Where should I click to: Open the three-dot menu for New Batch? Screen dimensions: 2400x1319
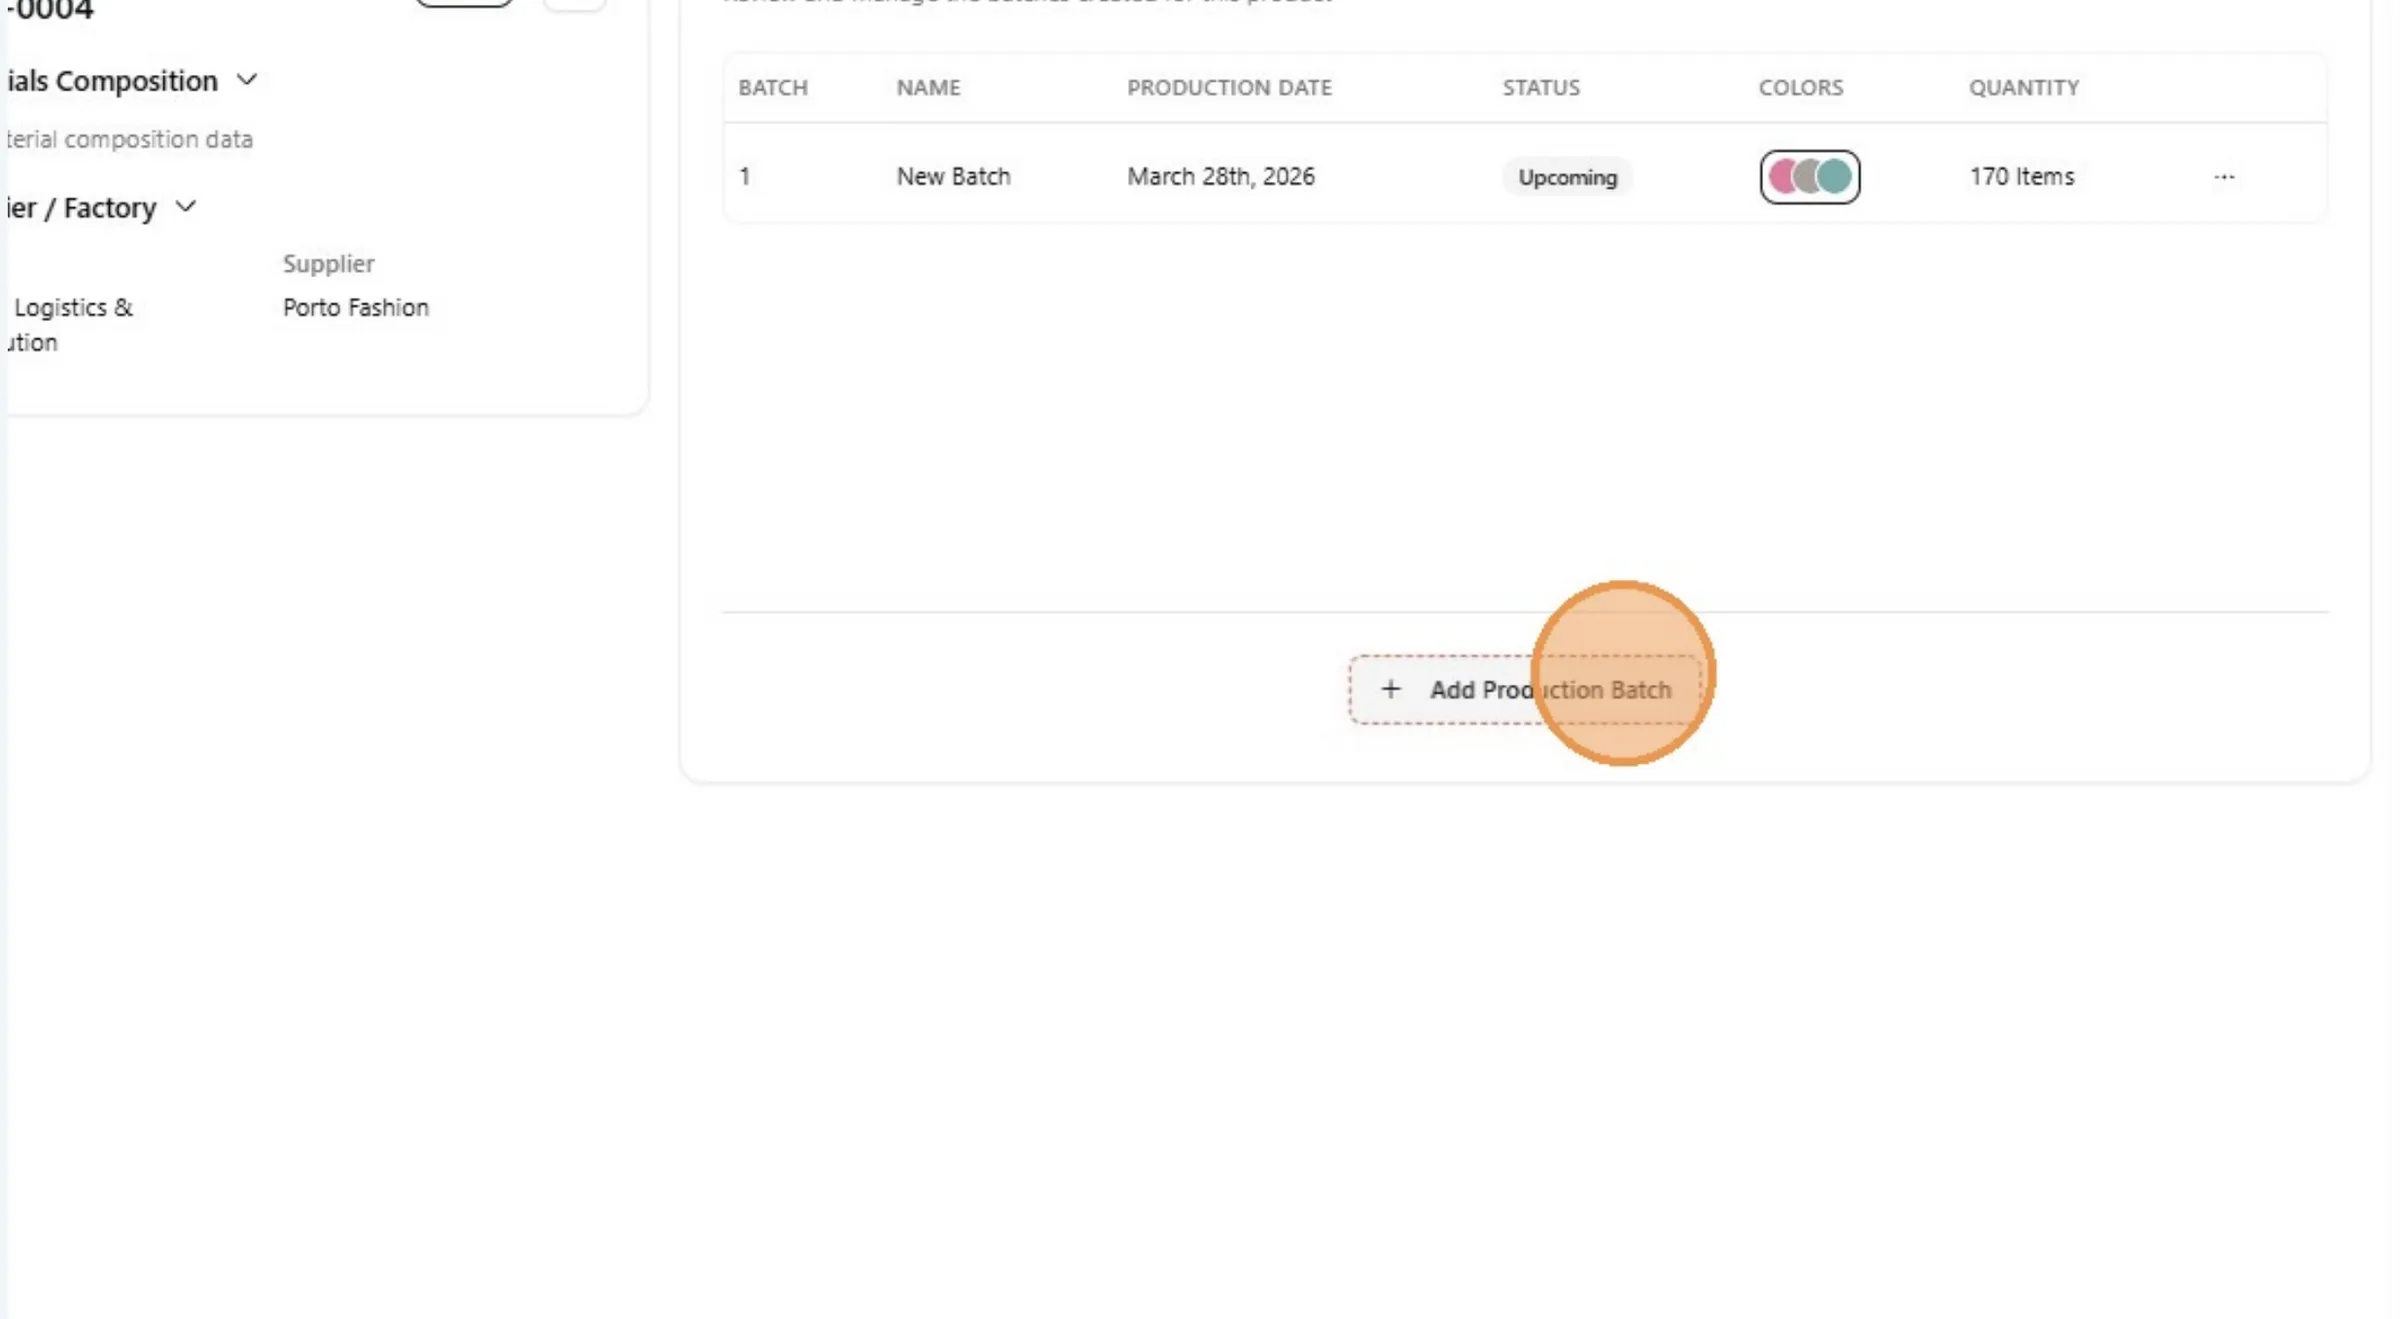click(2223, 177)
